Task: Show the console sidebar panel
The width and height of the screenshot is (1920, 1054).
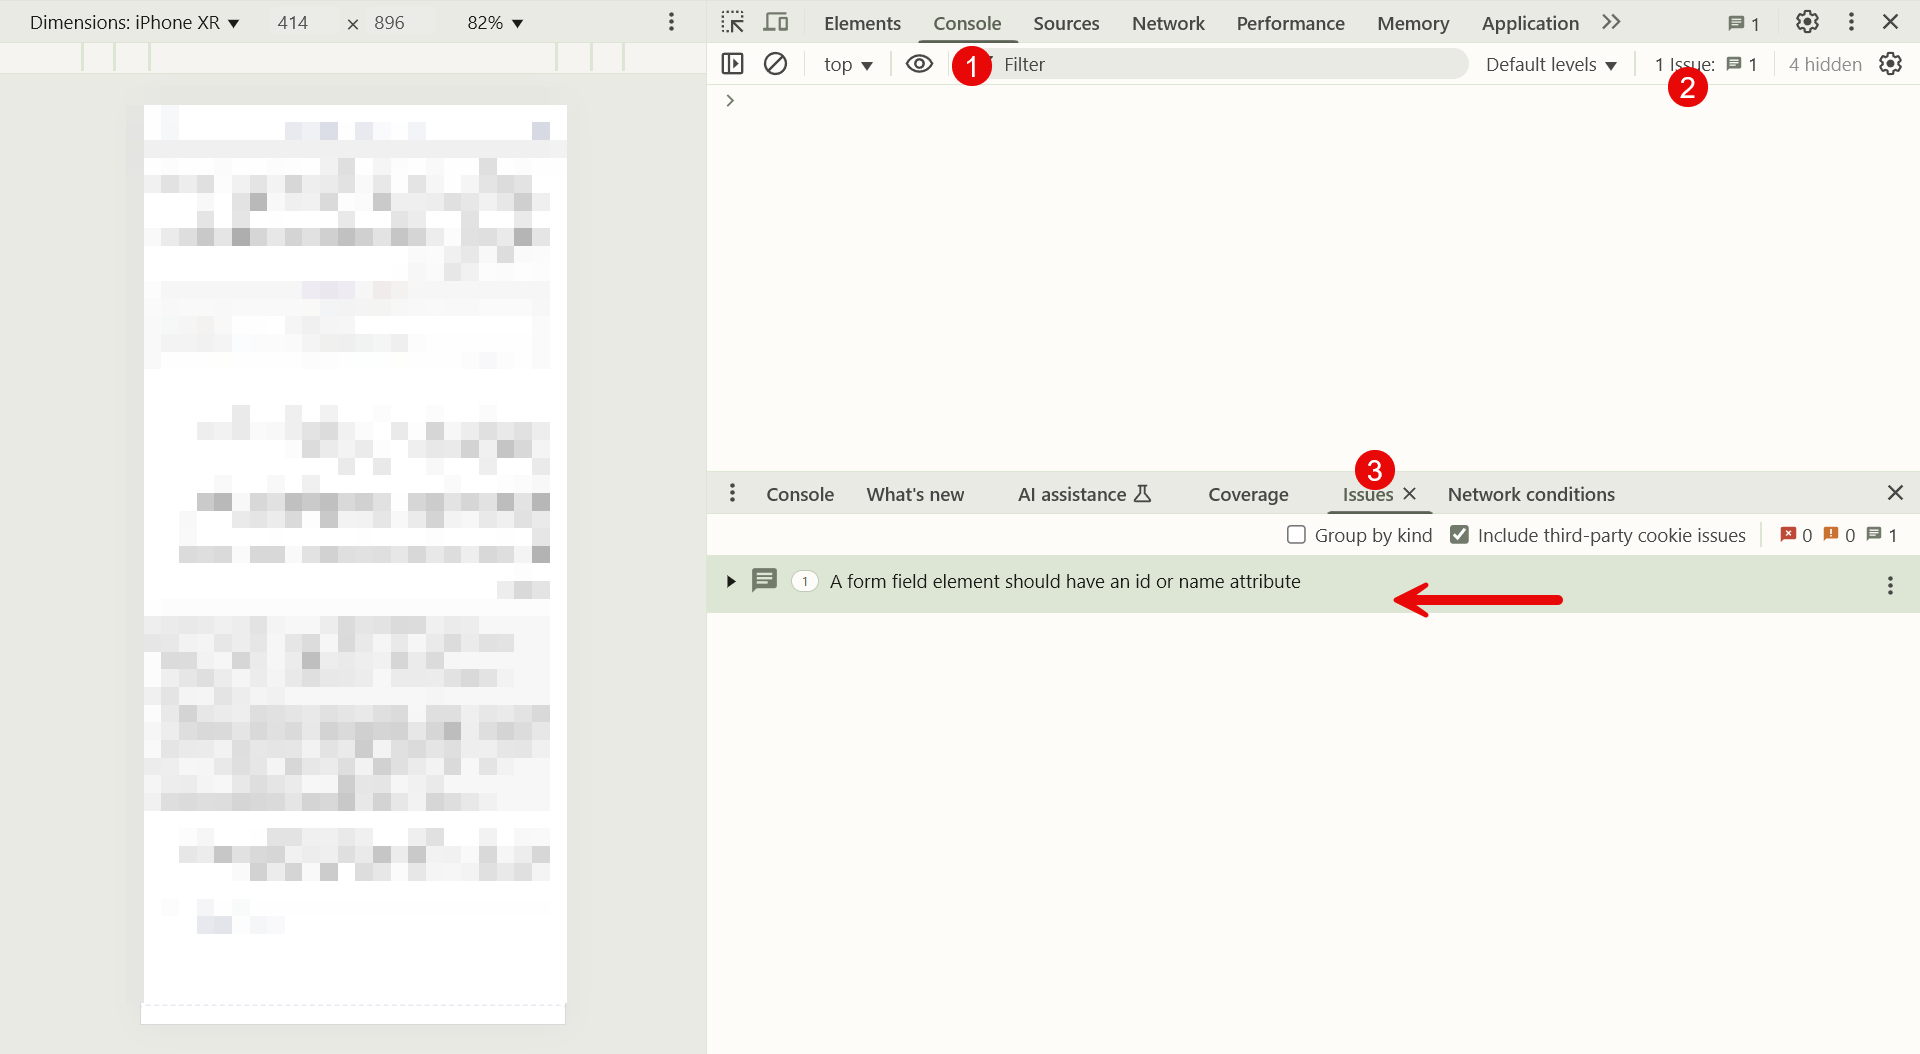Action: tap(732, 64)
